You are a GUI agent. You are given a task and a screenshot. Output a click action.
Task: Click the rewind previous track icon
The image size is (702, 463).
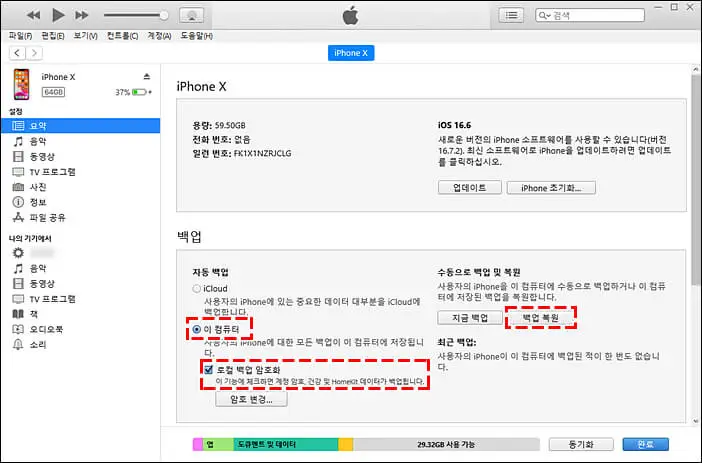[33, 16]
